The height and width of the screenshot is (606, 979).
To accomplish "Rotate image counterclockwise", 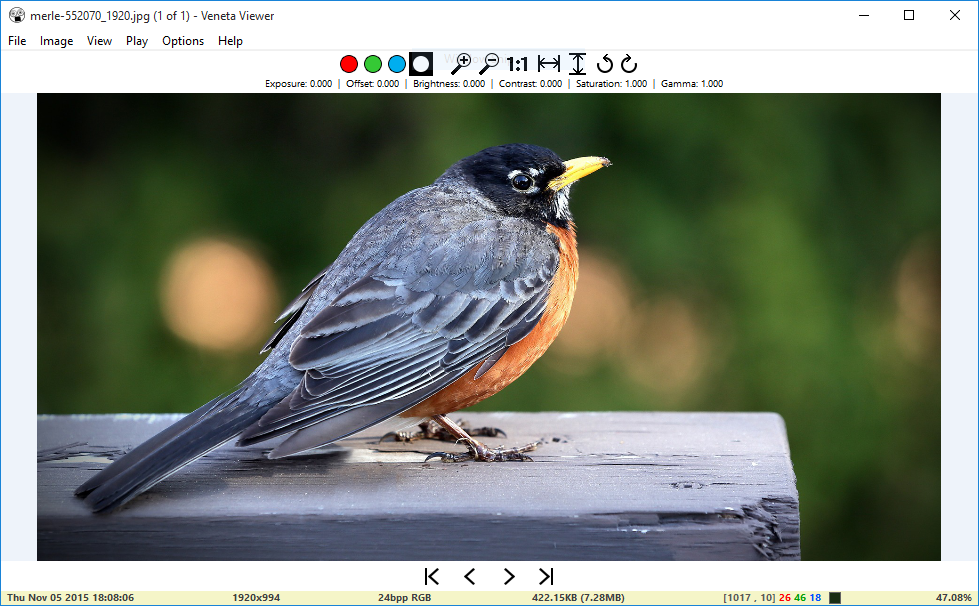I will (604, 64).
